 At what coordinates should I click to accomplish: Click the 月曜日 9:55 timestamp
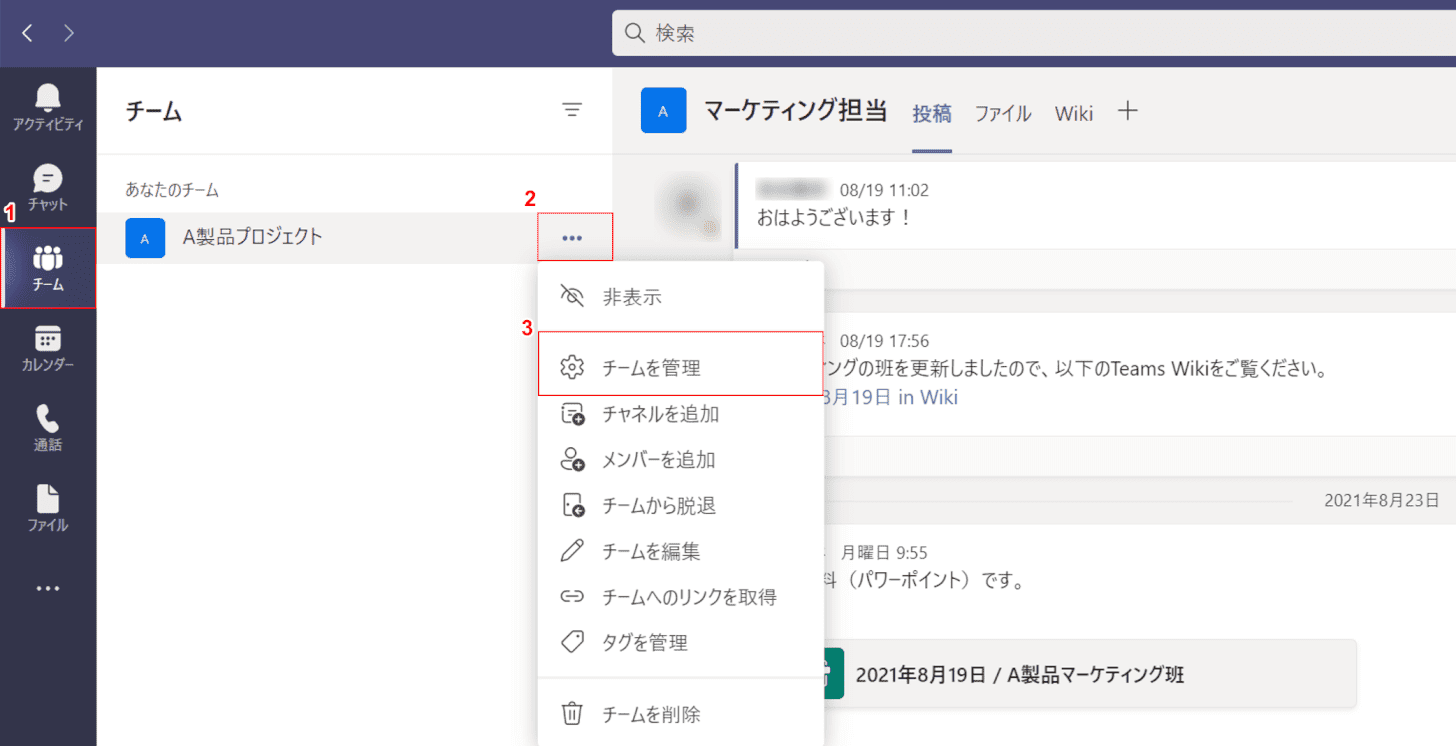(884, 552)
